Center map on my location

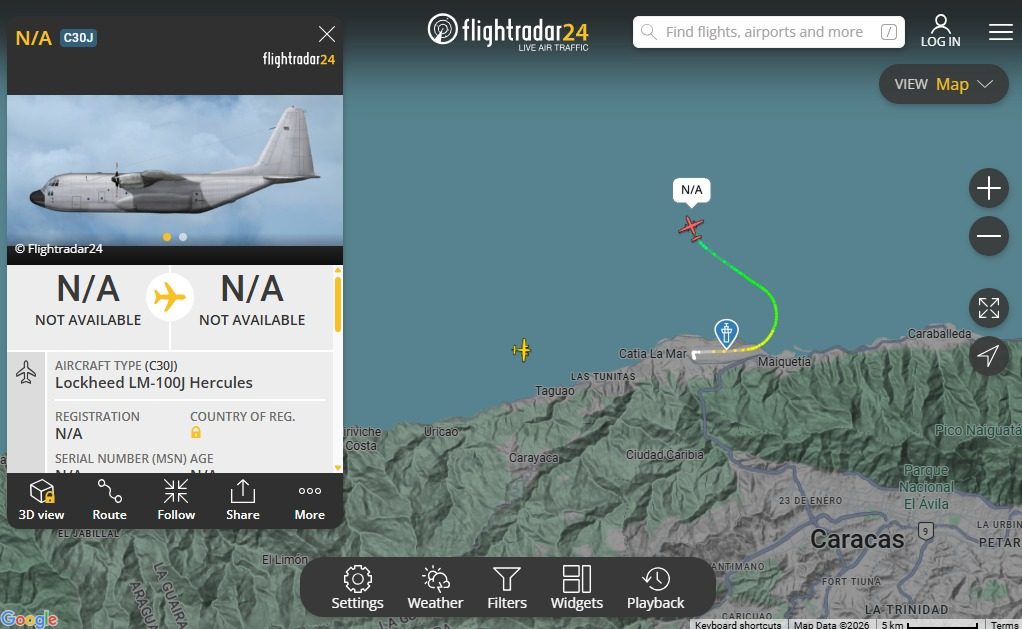click(989, 356)
